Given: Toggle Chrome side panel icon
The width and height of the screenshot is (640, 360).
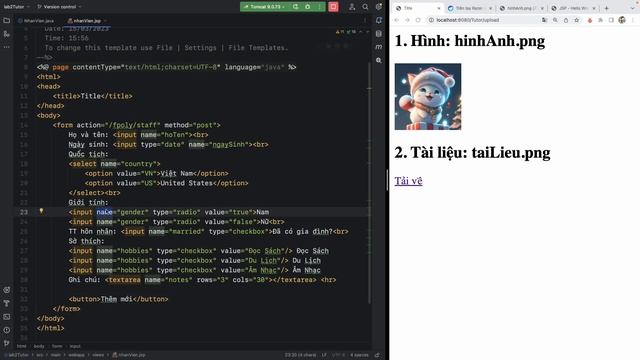Looking at the screenshot, I should pyautogui.click(x=611, y=20).
